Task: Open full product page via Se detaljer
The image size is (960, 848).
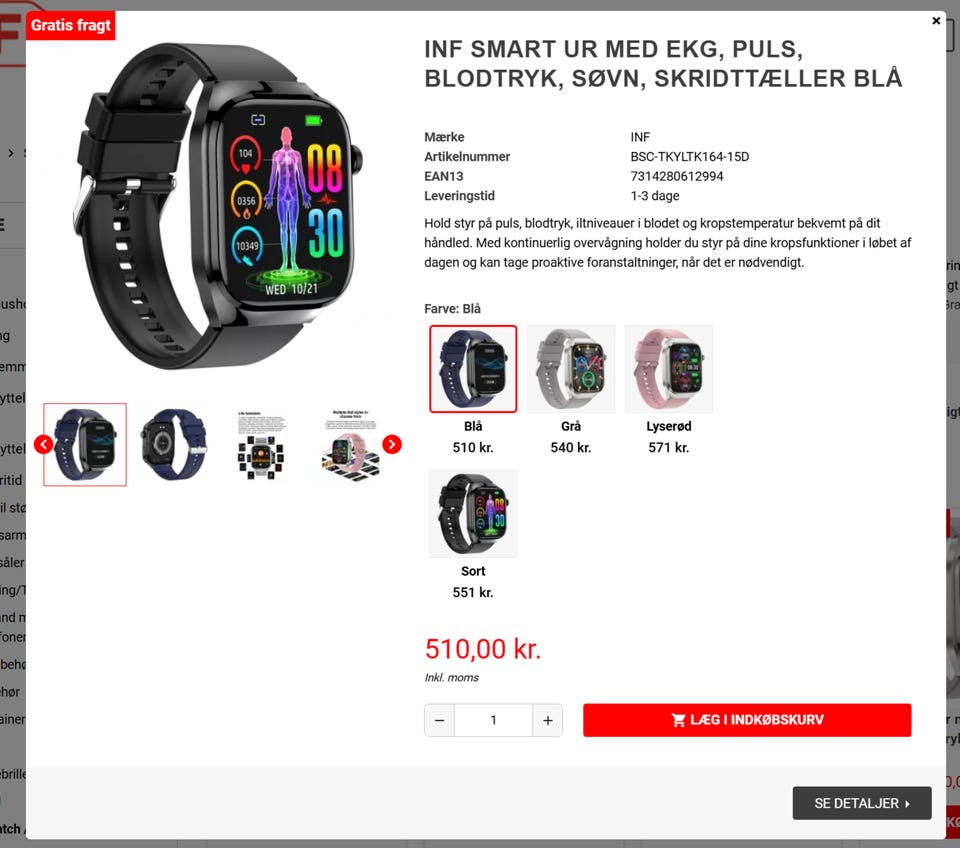Action: 862,803
